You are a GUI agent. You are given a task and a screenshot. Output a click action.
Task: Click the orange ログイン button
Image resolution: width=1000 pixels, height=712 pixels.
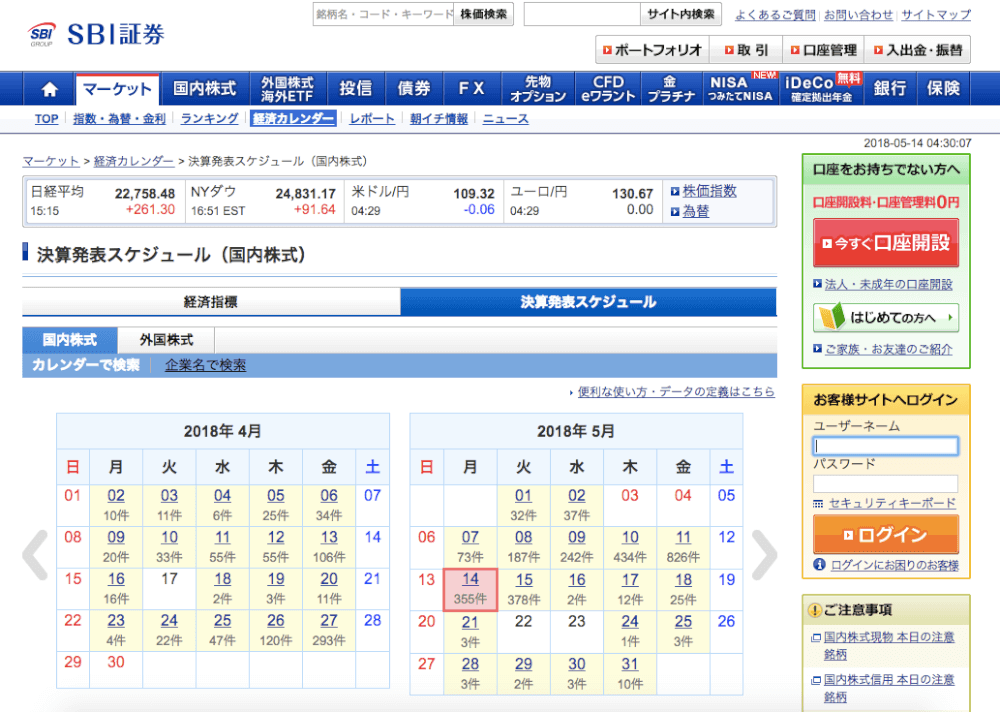pyautogui.click(x=886, y=534)
